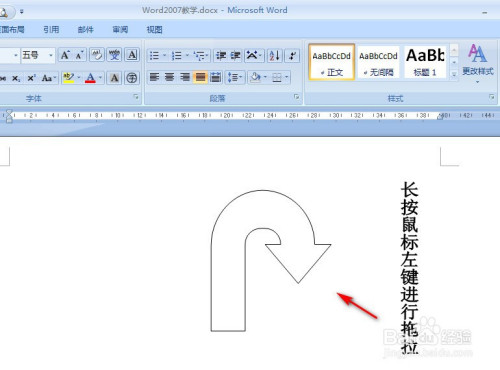Image resolution: width=500 pixels, height=370 pixels.
Task: Select the 正文 style
Action: click(x=332, y=62)
